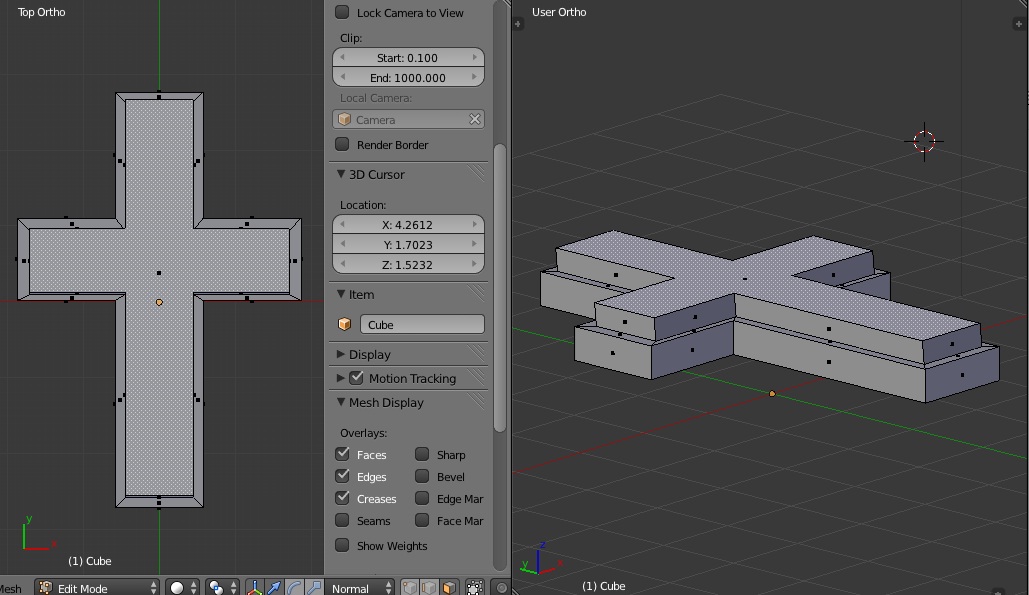
Task: Toggle limit selection to visible icon
Action: point(475,588)
